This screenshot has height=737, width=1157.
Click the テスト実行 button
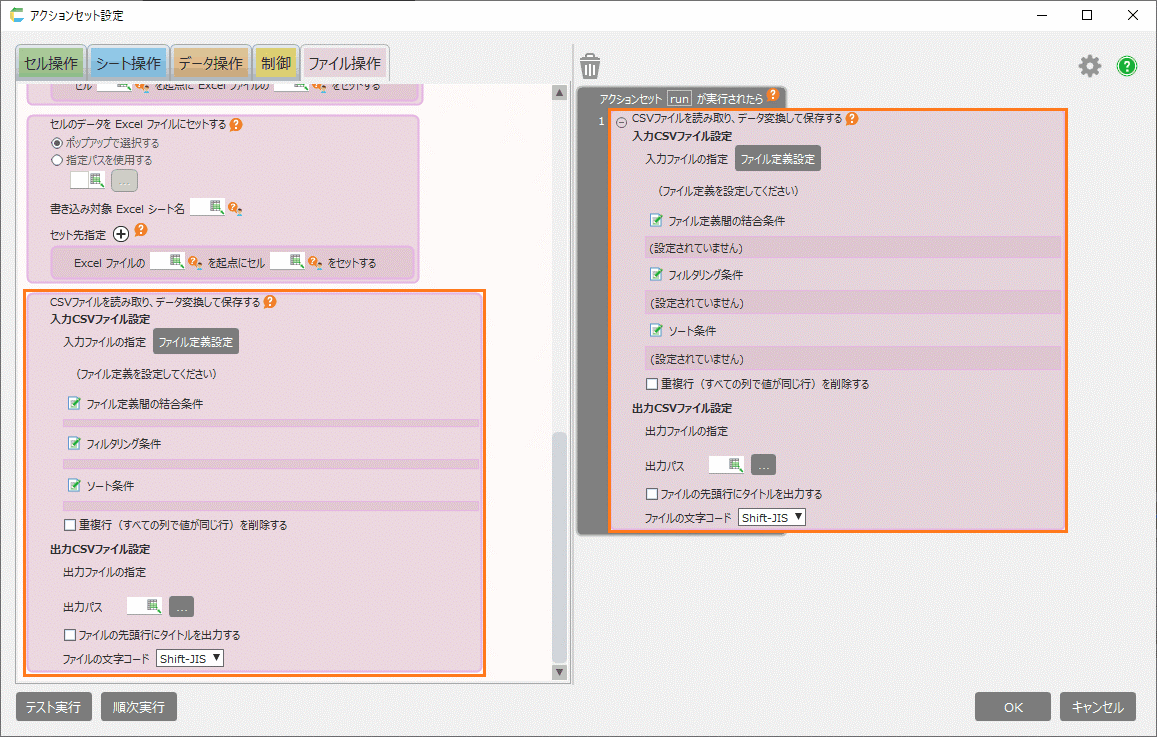54,707
